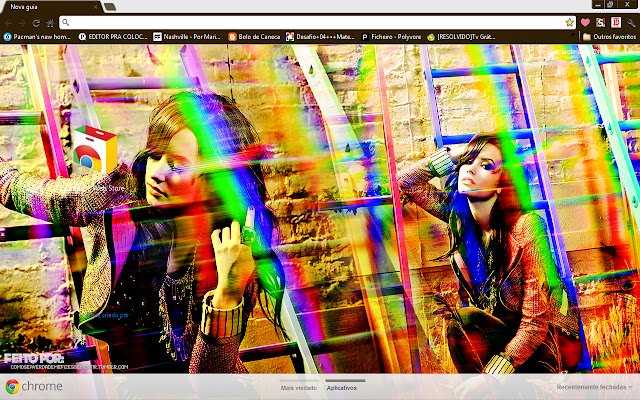
Task: Click inside the address bar
Action: (317, 23)
